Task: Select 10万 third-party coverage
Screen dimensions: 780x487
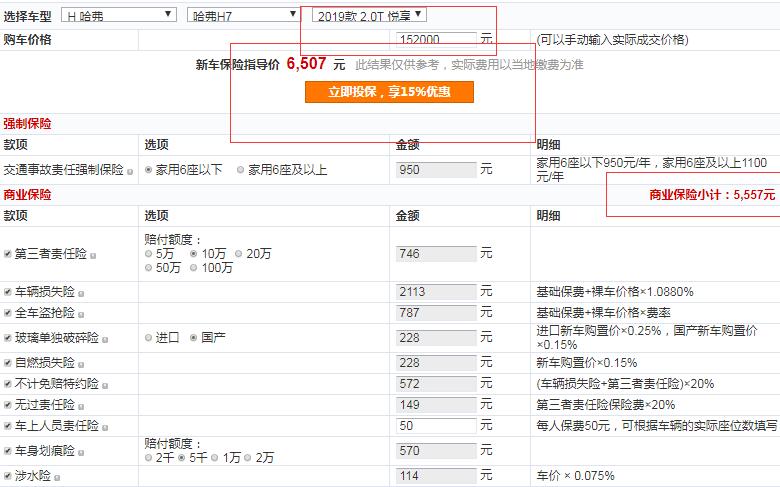Action: click(194, 254)
